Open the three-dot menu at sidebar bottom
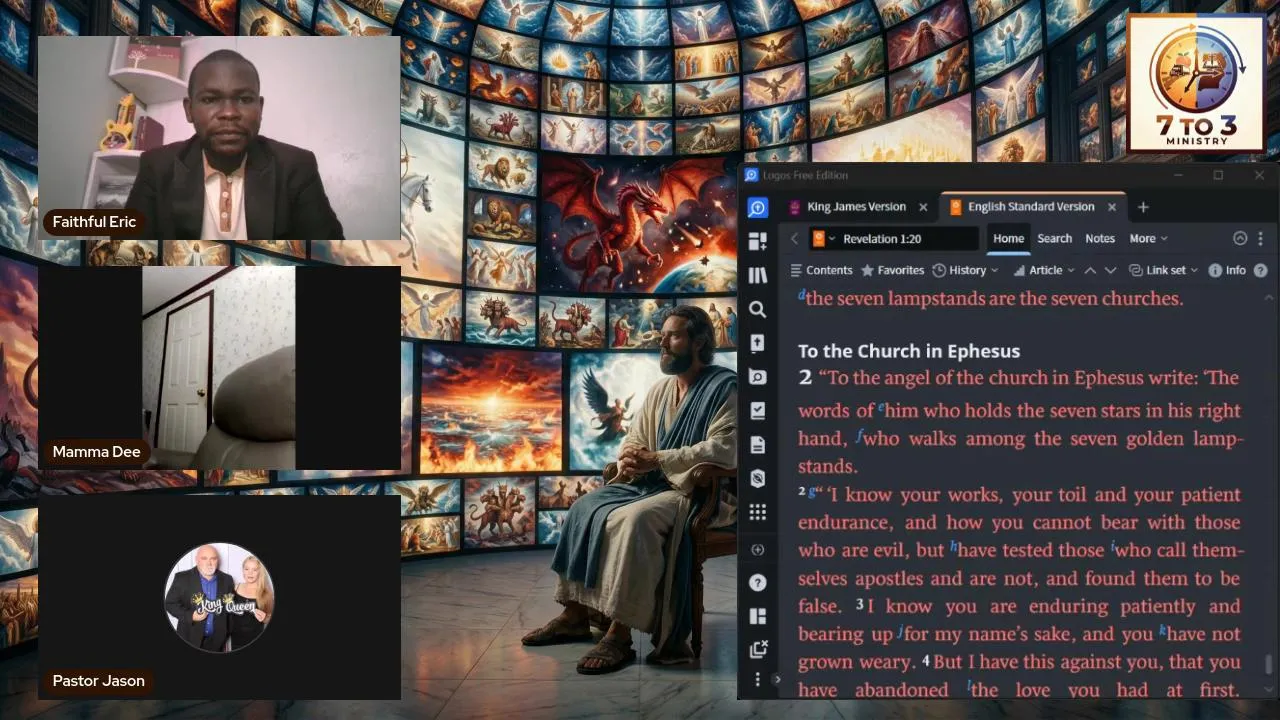 point(758,680)
